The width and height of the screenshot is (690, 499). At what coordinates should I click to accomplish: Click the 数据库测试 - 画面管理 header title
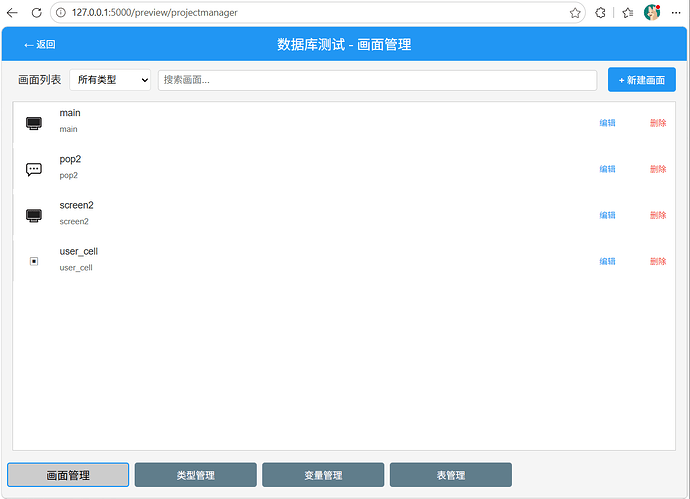344,44
